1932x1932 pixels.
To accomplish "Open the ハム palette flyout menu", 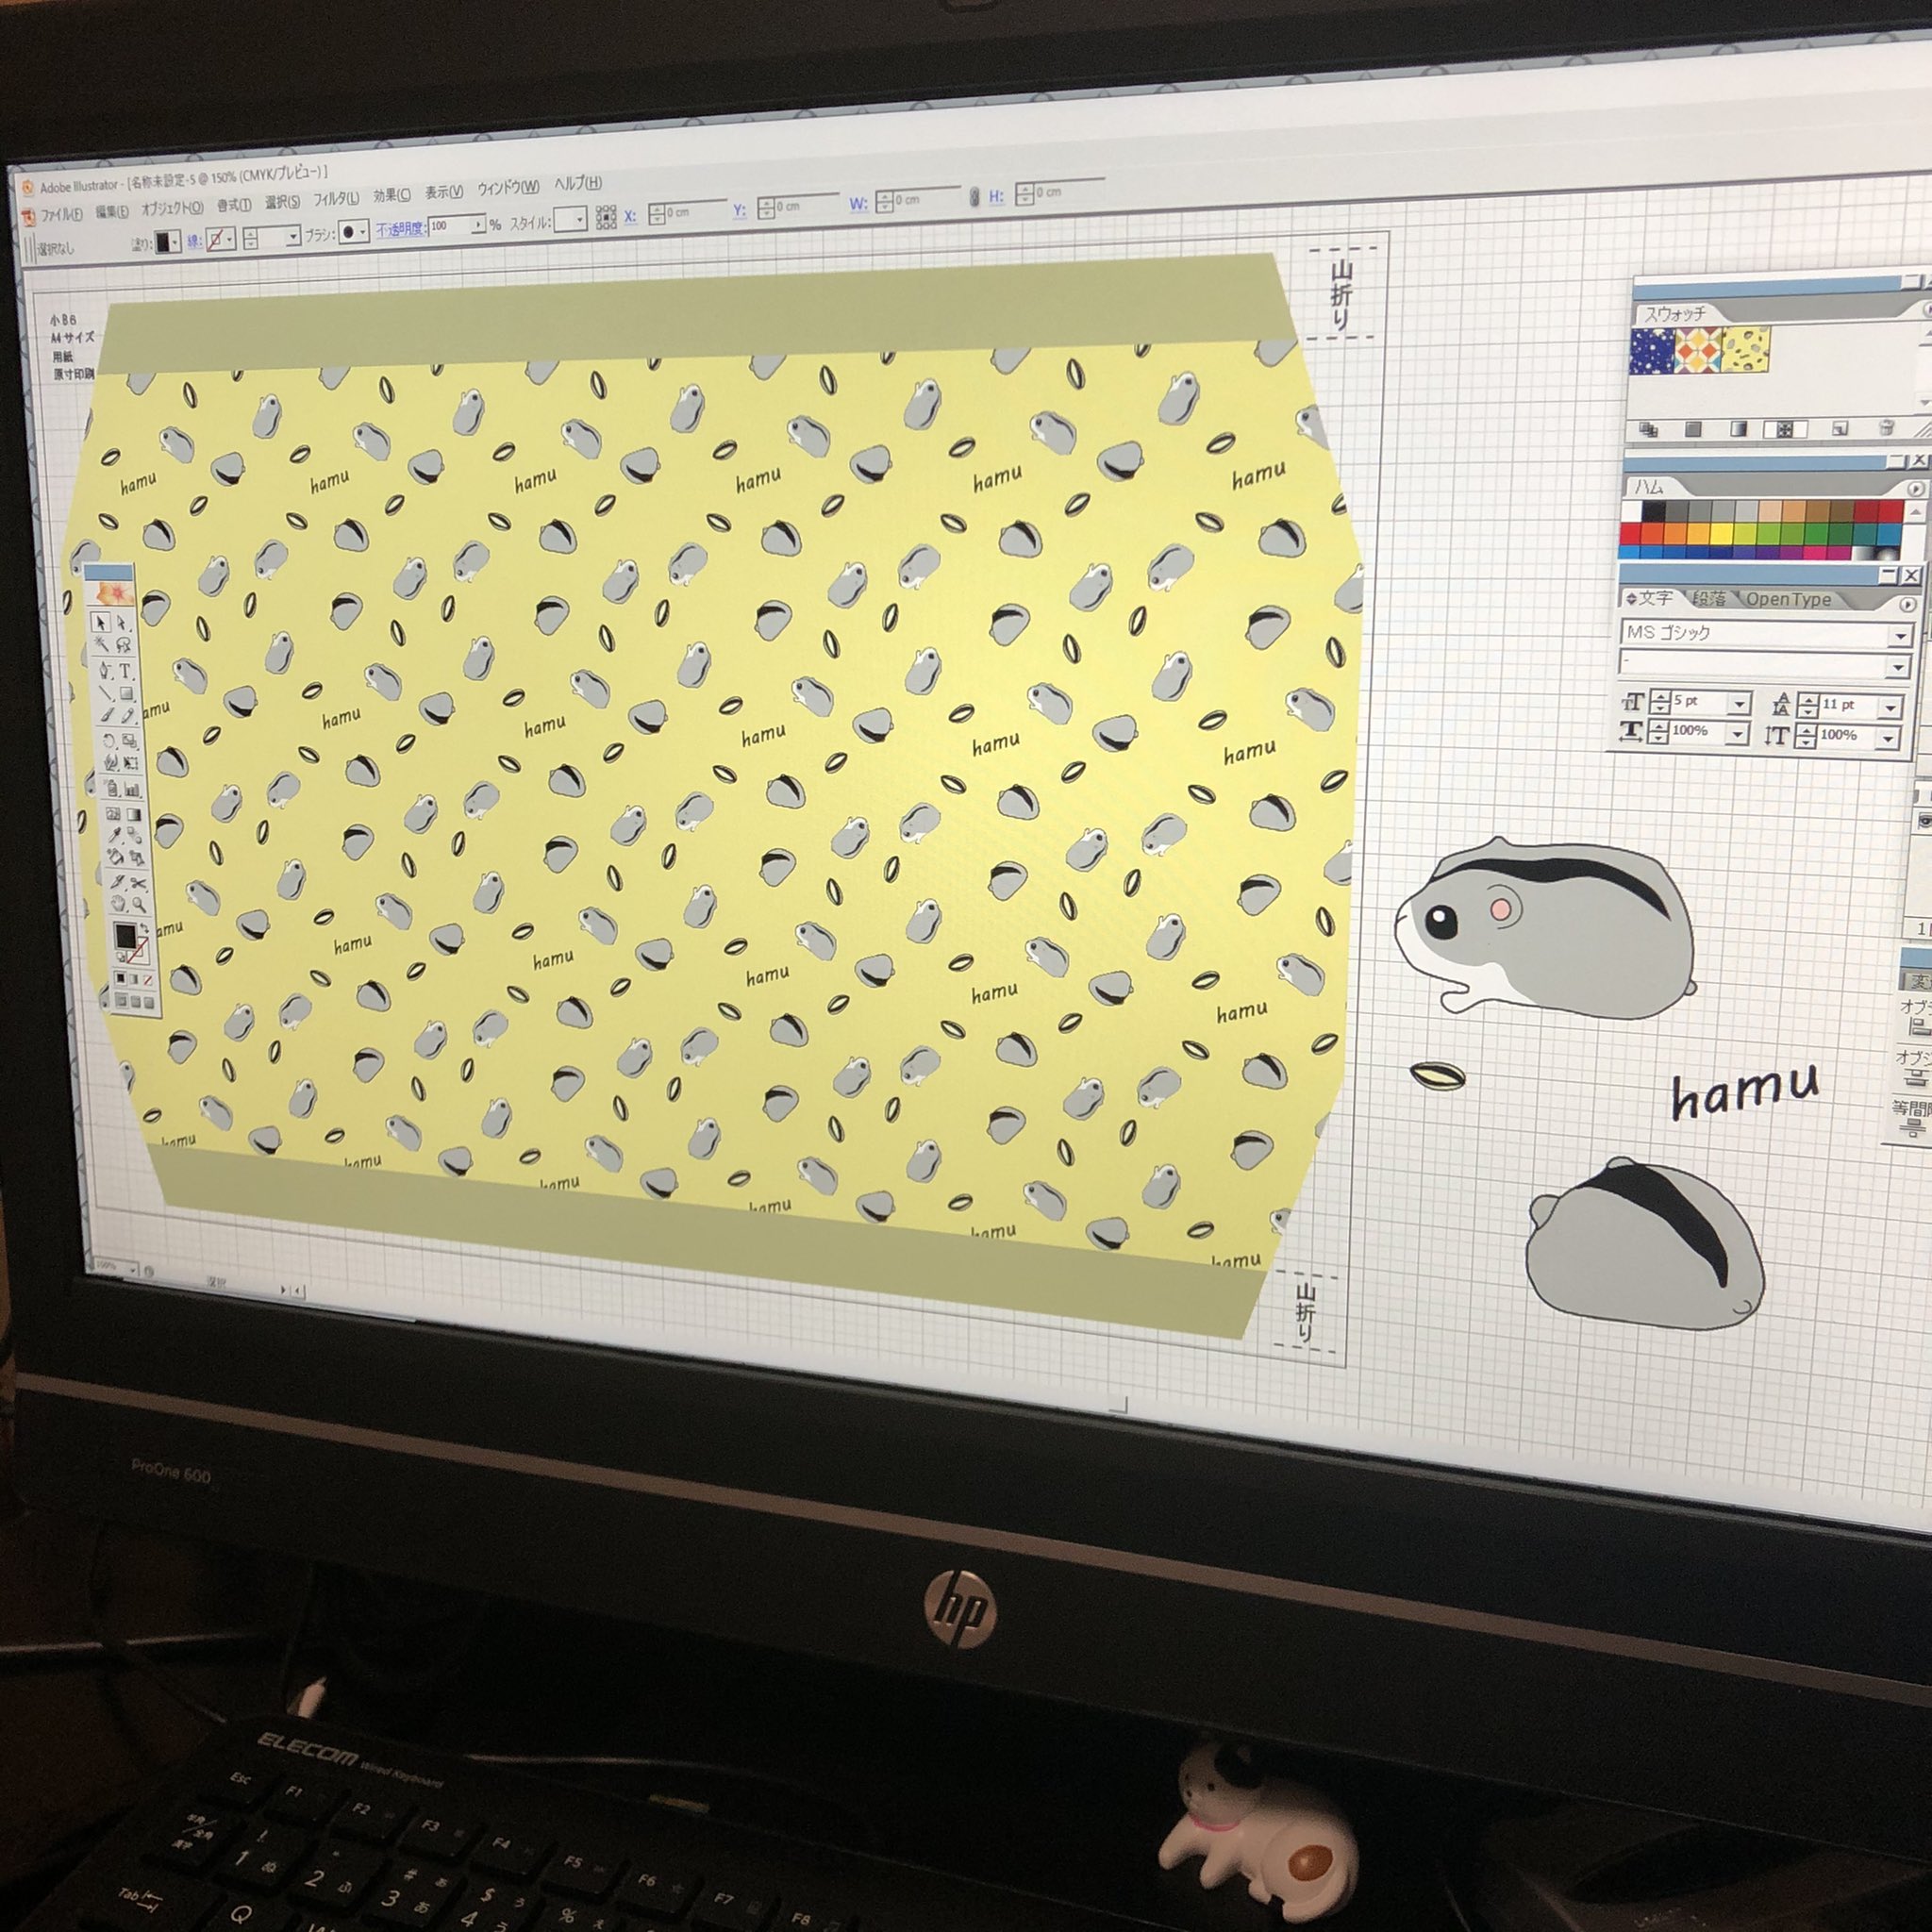I will click(x=1913, y=490).
